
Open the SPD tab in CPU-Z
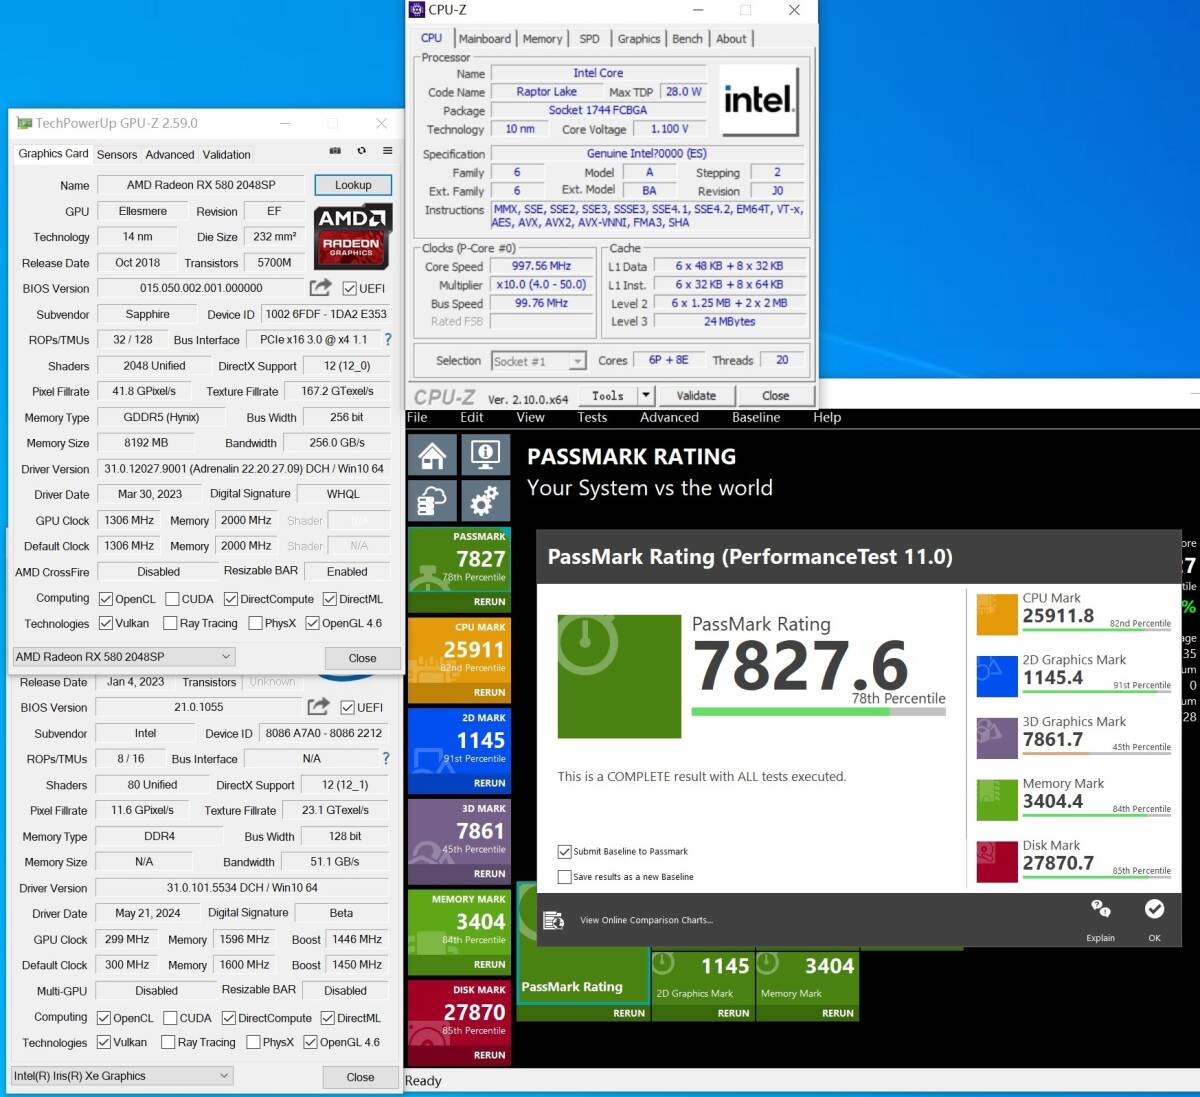pos(590,39)
